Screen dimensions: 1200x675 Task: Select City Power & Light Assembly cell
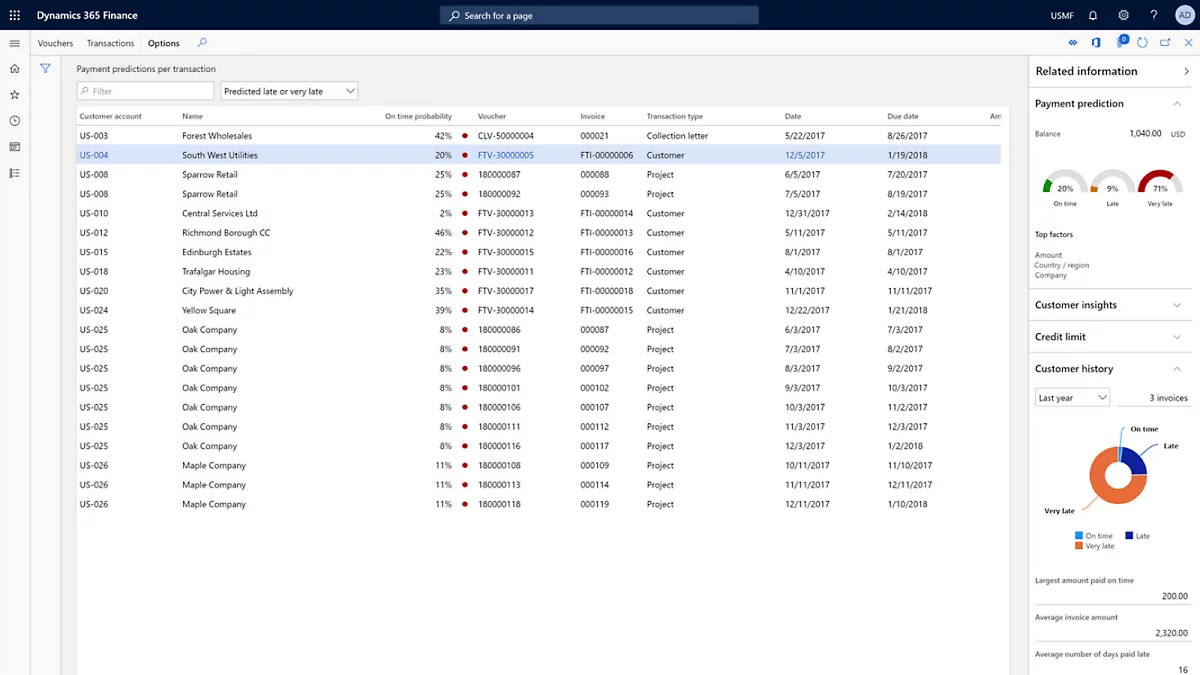click(x=238, y=291)
